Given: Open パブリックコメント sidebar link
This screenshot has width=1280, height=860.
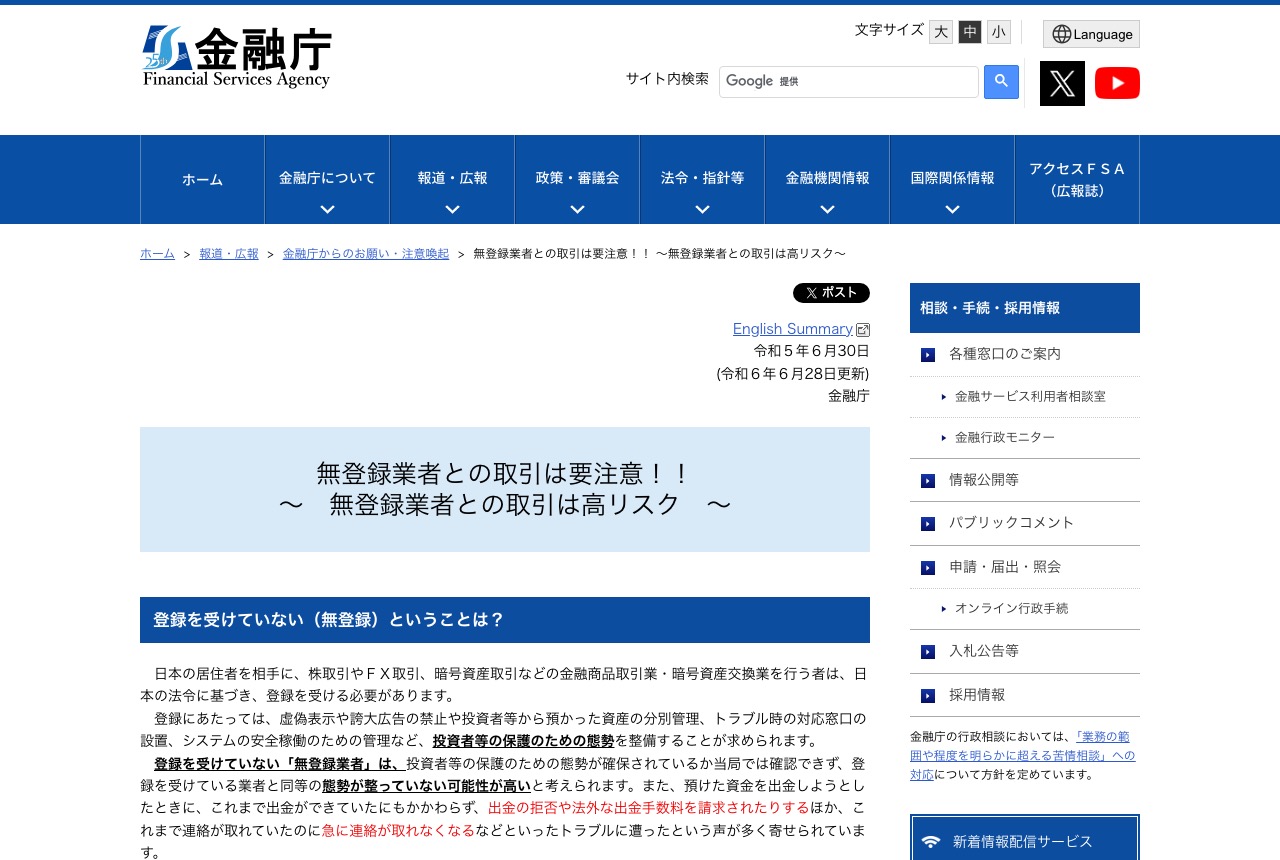Looking at the screenshot, I should coord(1011,523).
